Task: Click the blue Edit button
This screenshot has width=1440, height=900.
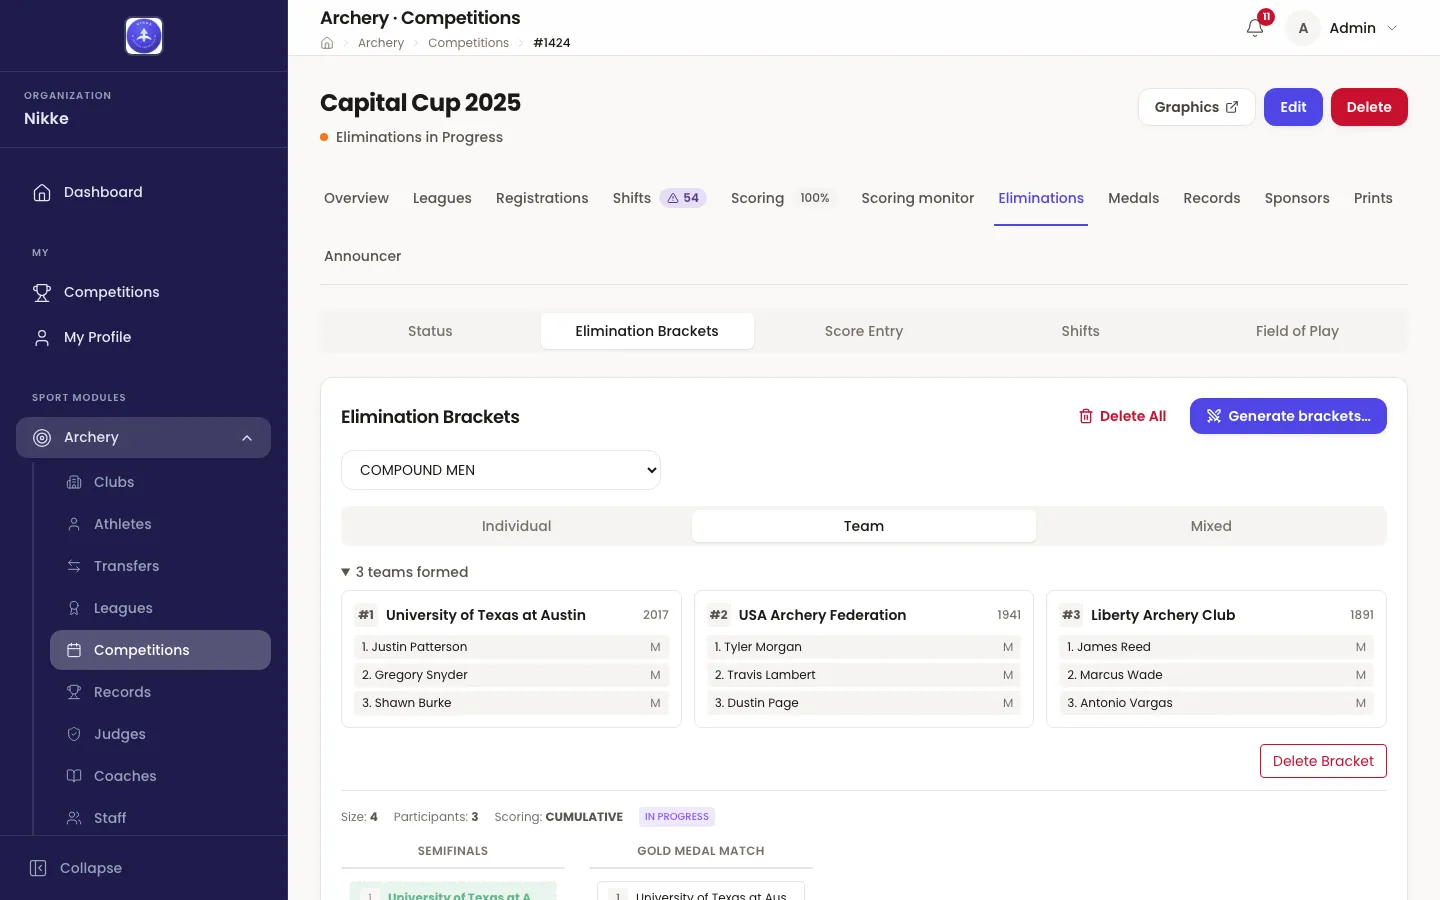Action: click(x=1293, y=107)
